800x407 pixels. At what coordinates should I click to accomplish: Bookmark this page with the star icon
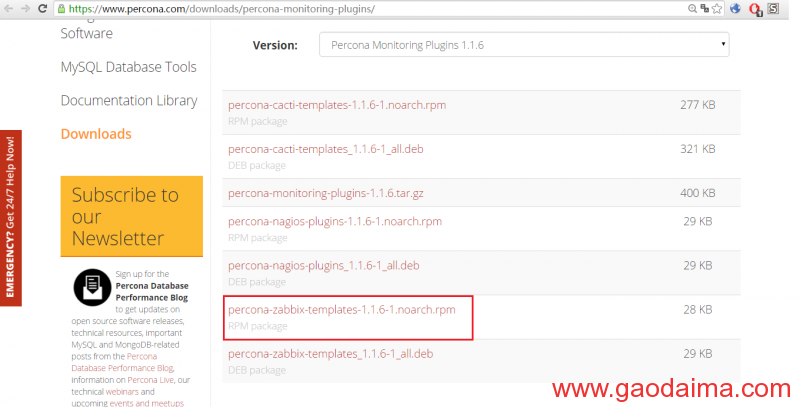coord(717,8)
